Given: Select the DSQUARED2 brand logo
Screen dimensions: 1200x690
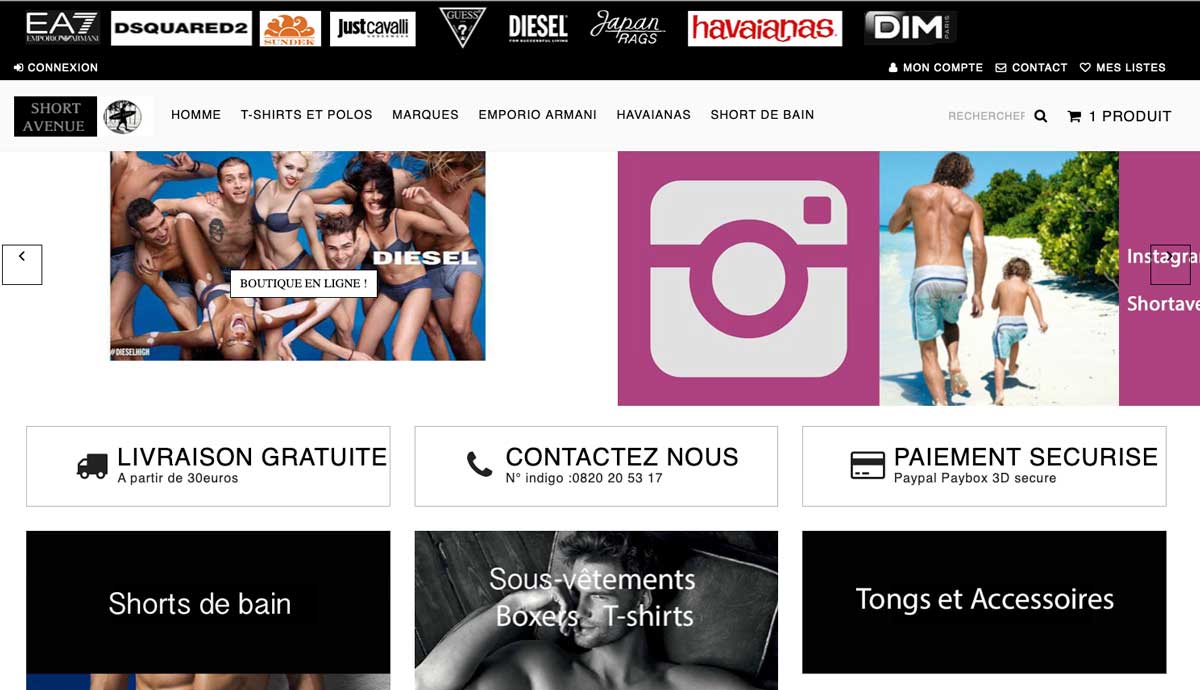Looking at the screenshot, I should tap(180, 29).
